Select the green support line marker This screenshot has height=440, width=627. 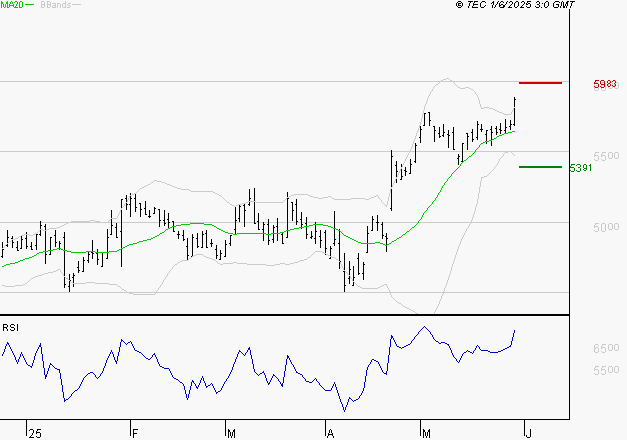[x=541, y=167]
